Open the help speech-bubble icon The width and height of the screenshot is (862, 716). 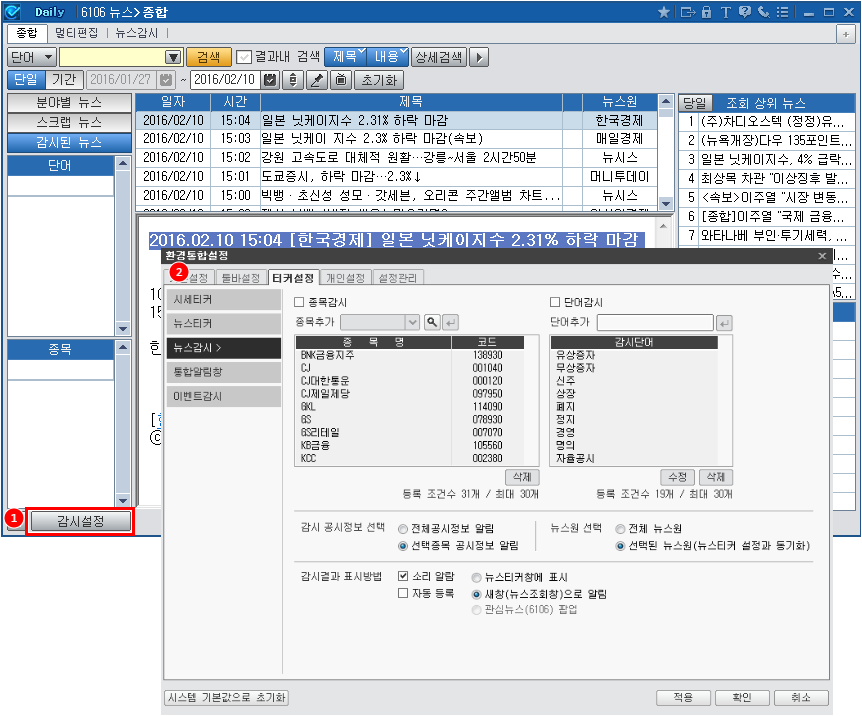click(745, 12)
